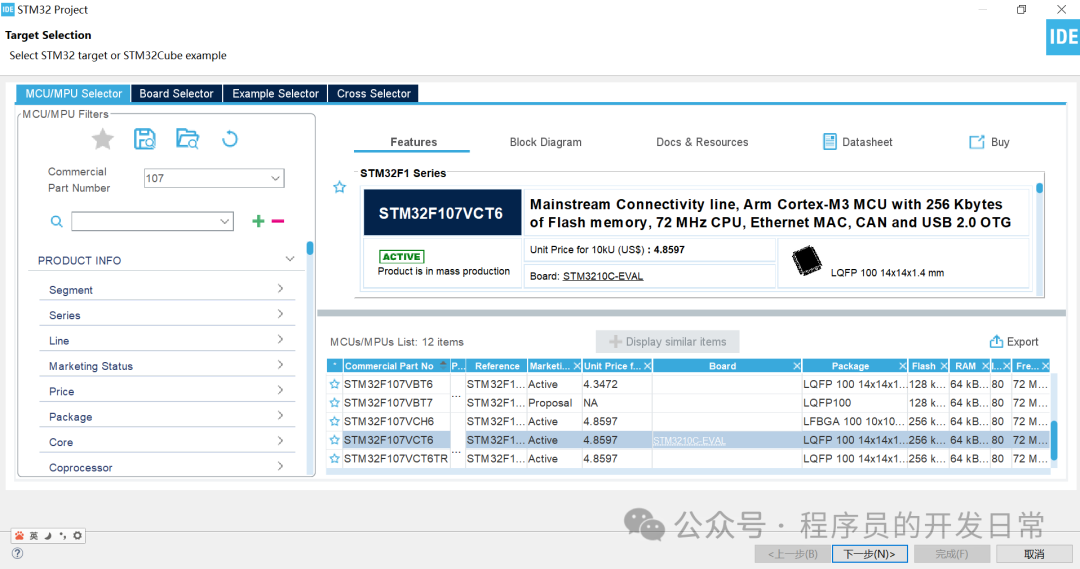1080x569 pixels.
Task: Switch to Example Selector tab
Action: 276,94
